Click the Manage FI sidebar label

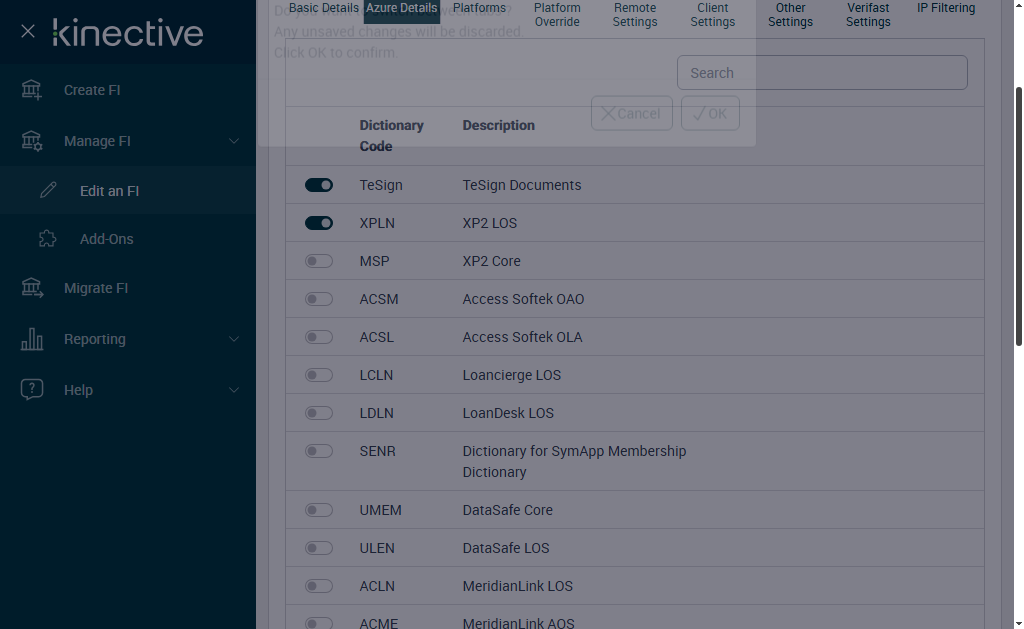97,141
